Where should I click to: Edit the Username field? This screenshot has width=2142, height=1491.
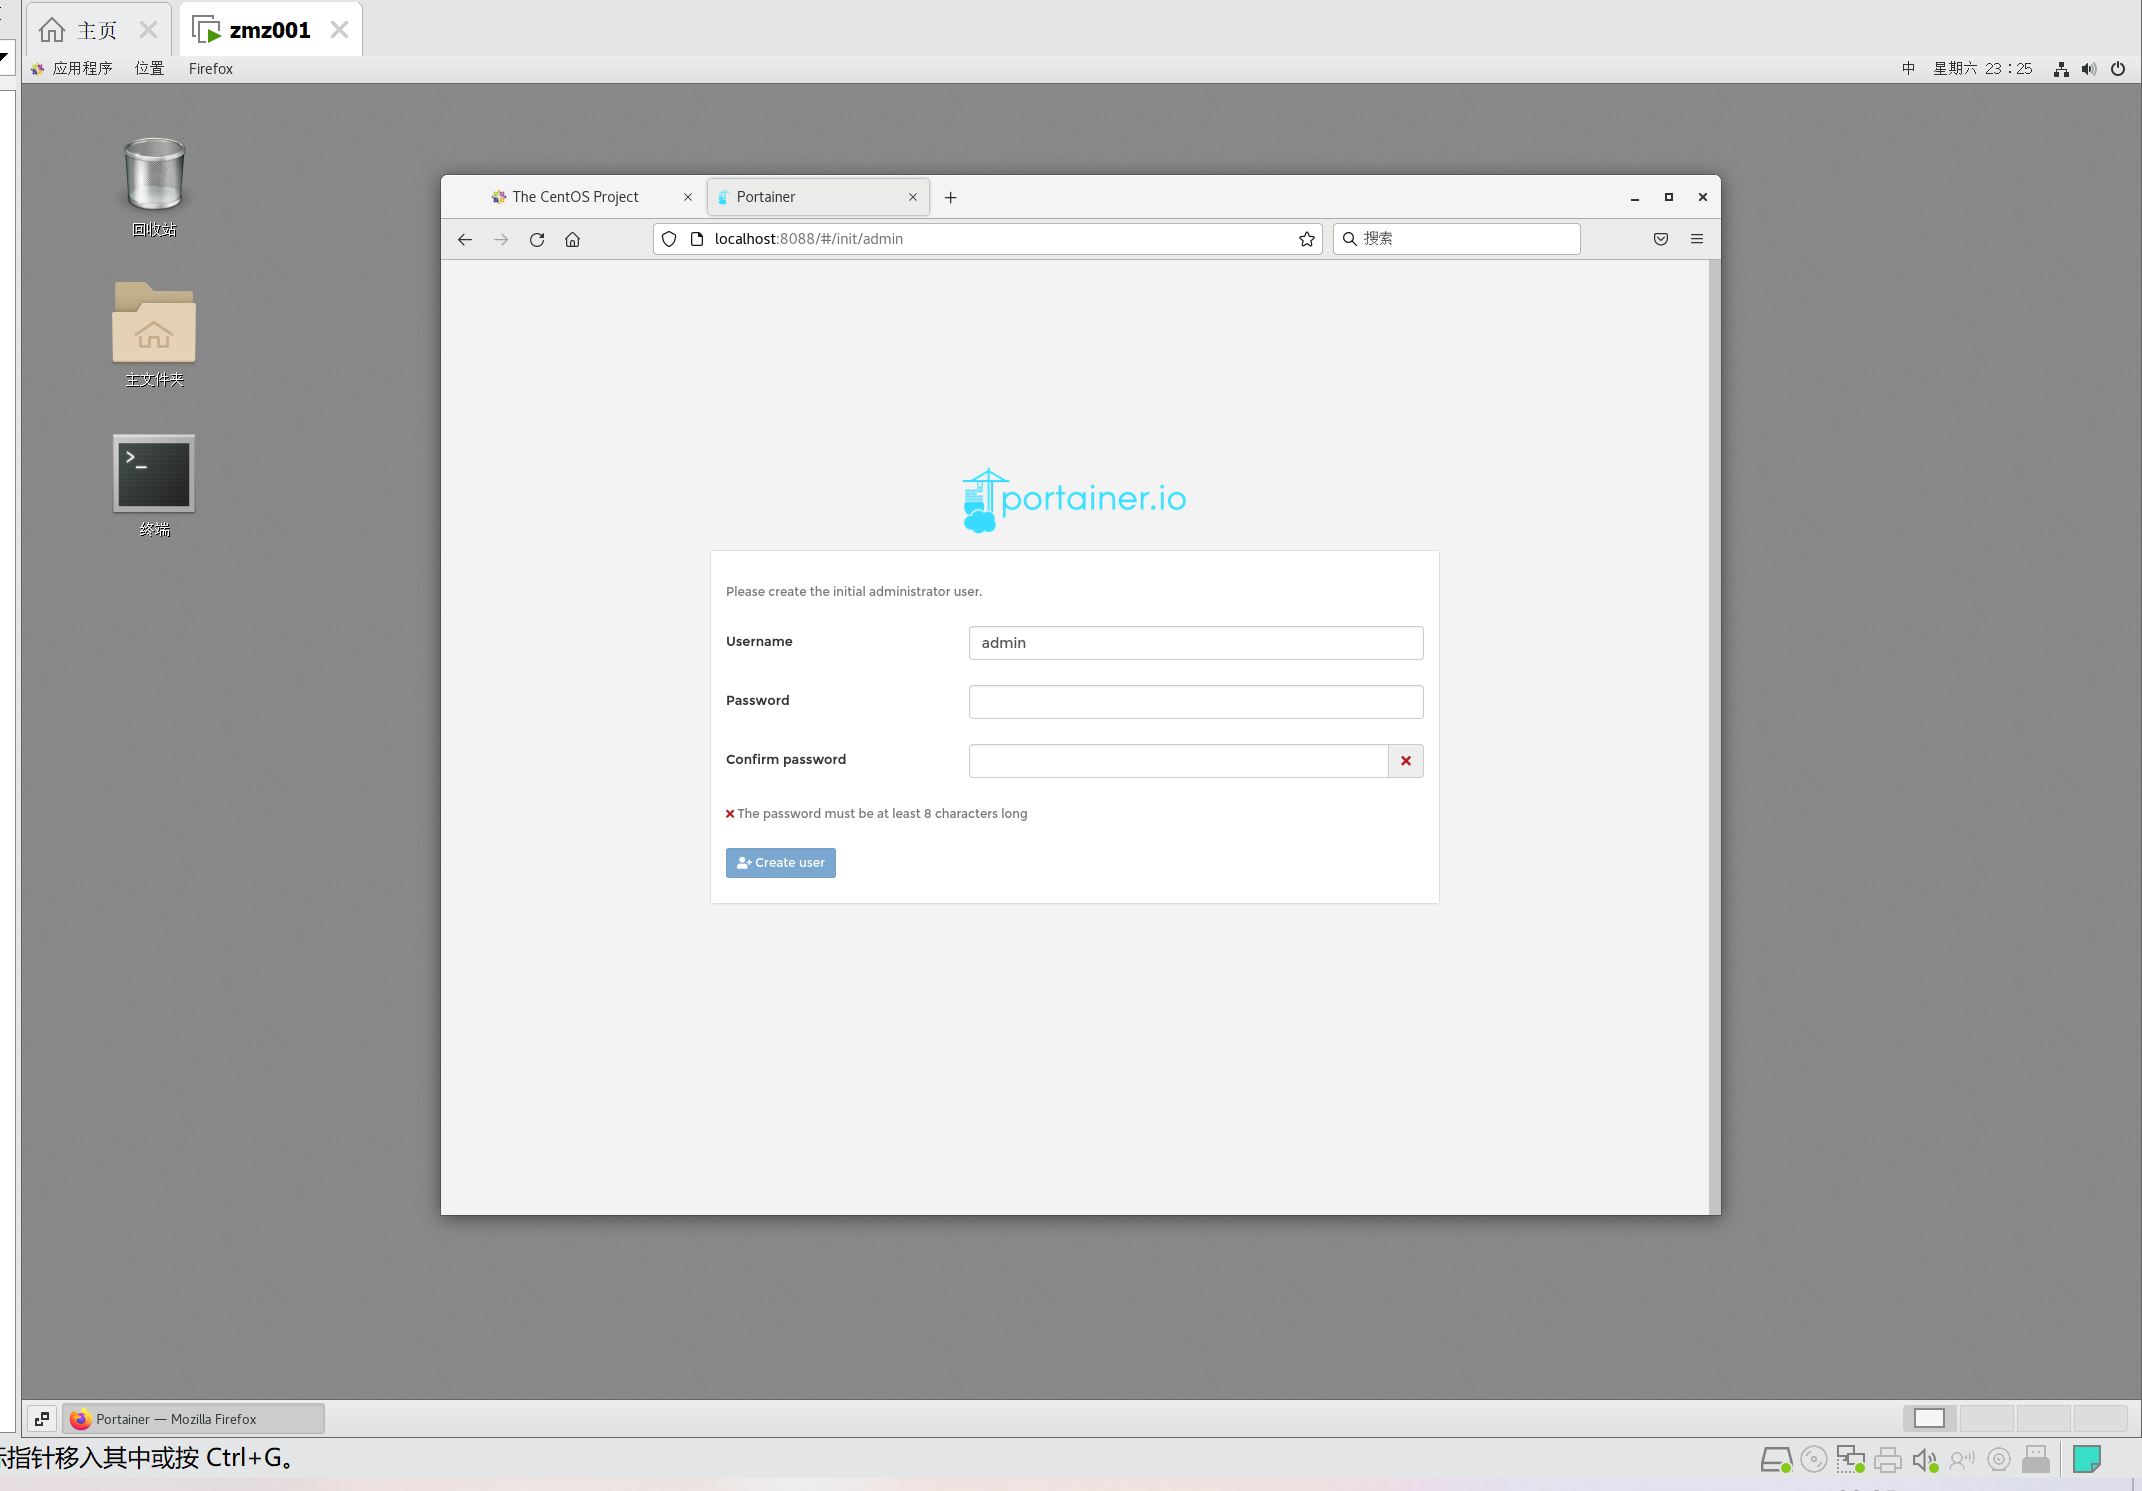pos(1195,643)
